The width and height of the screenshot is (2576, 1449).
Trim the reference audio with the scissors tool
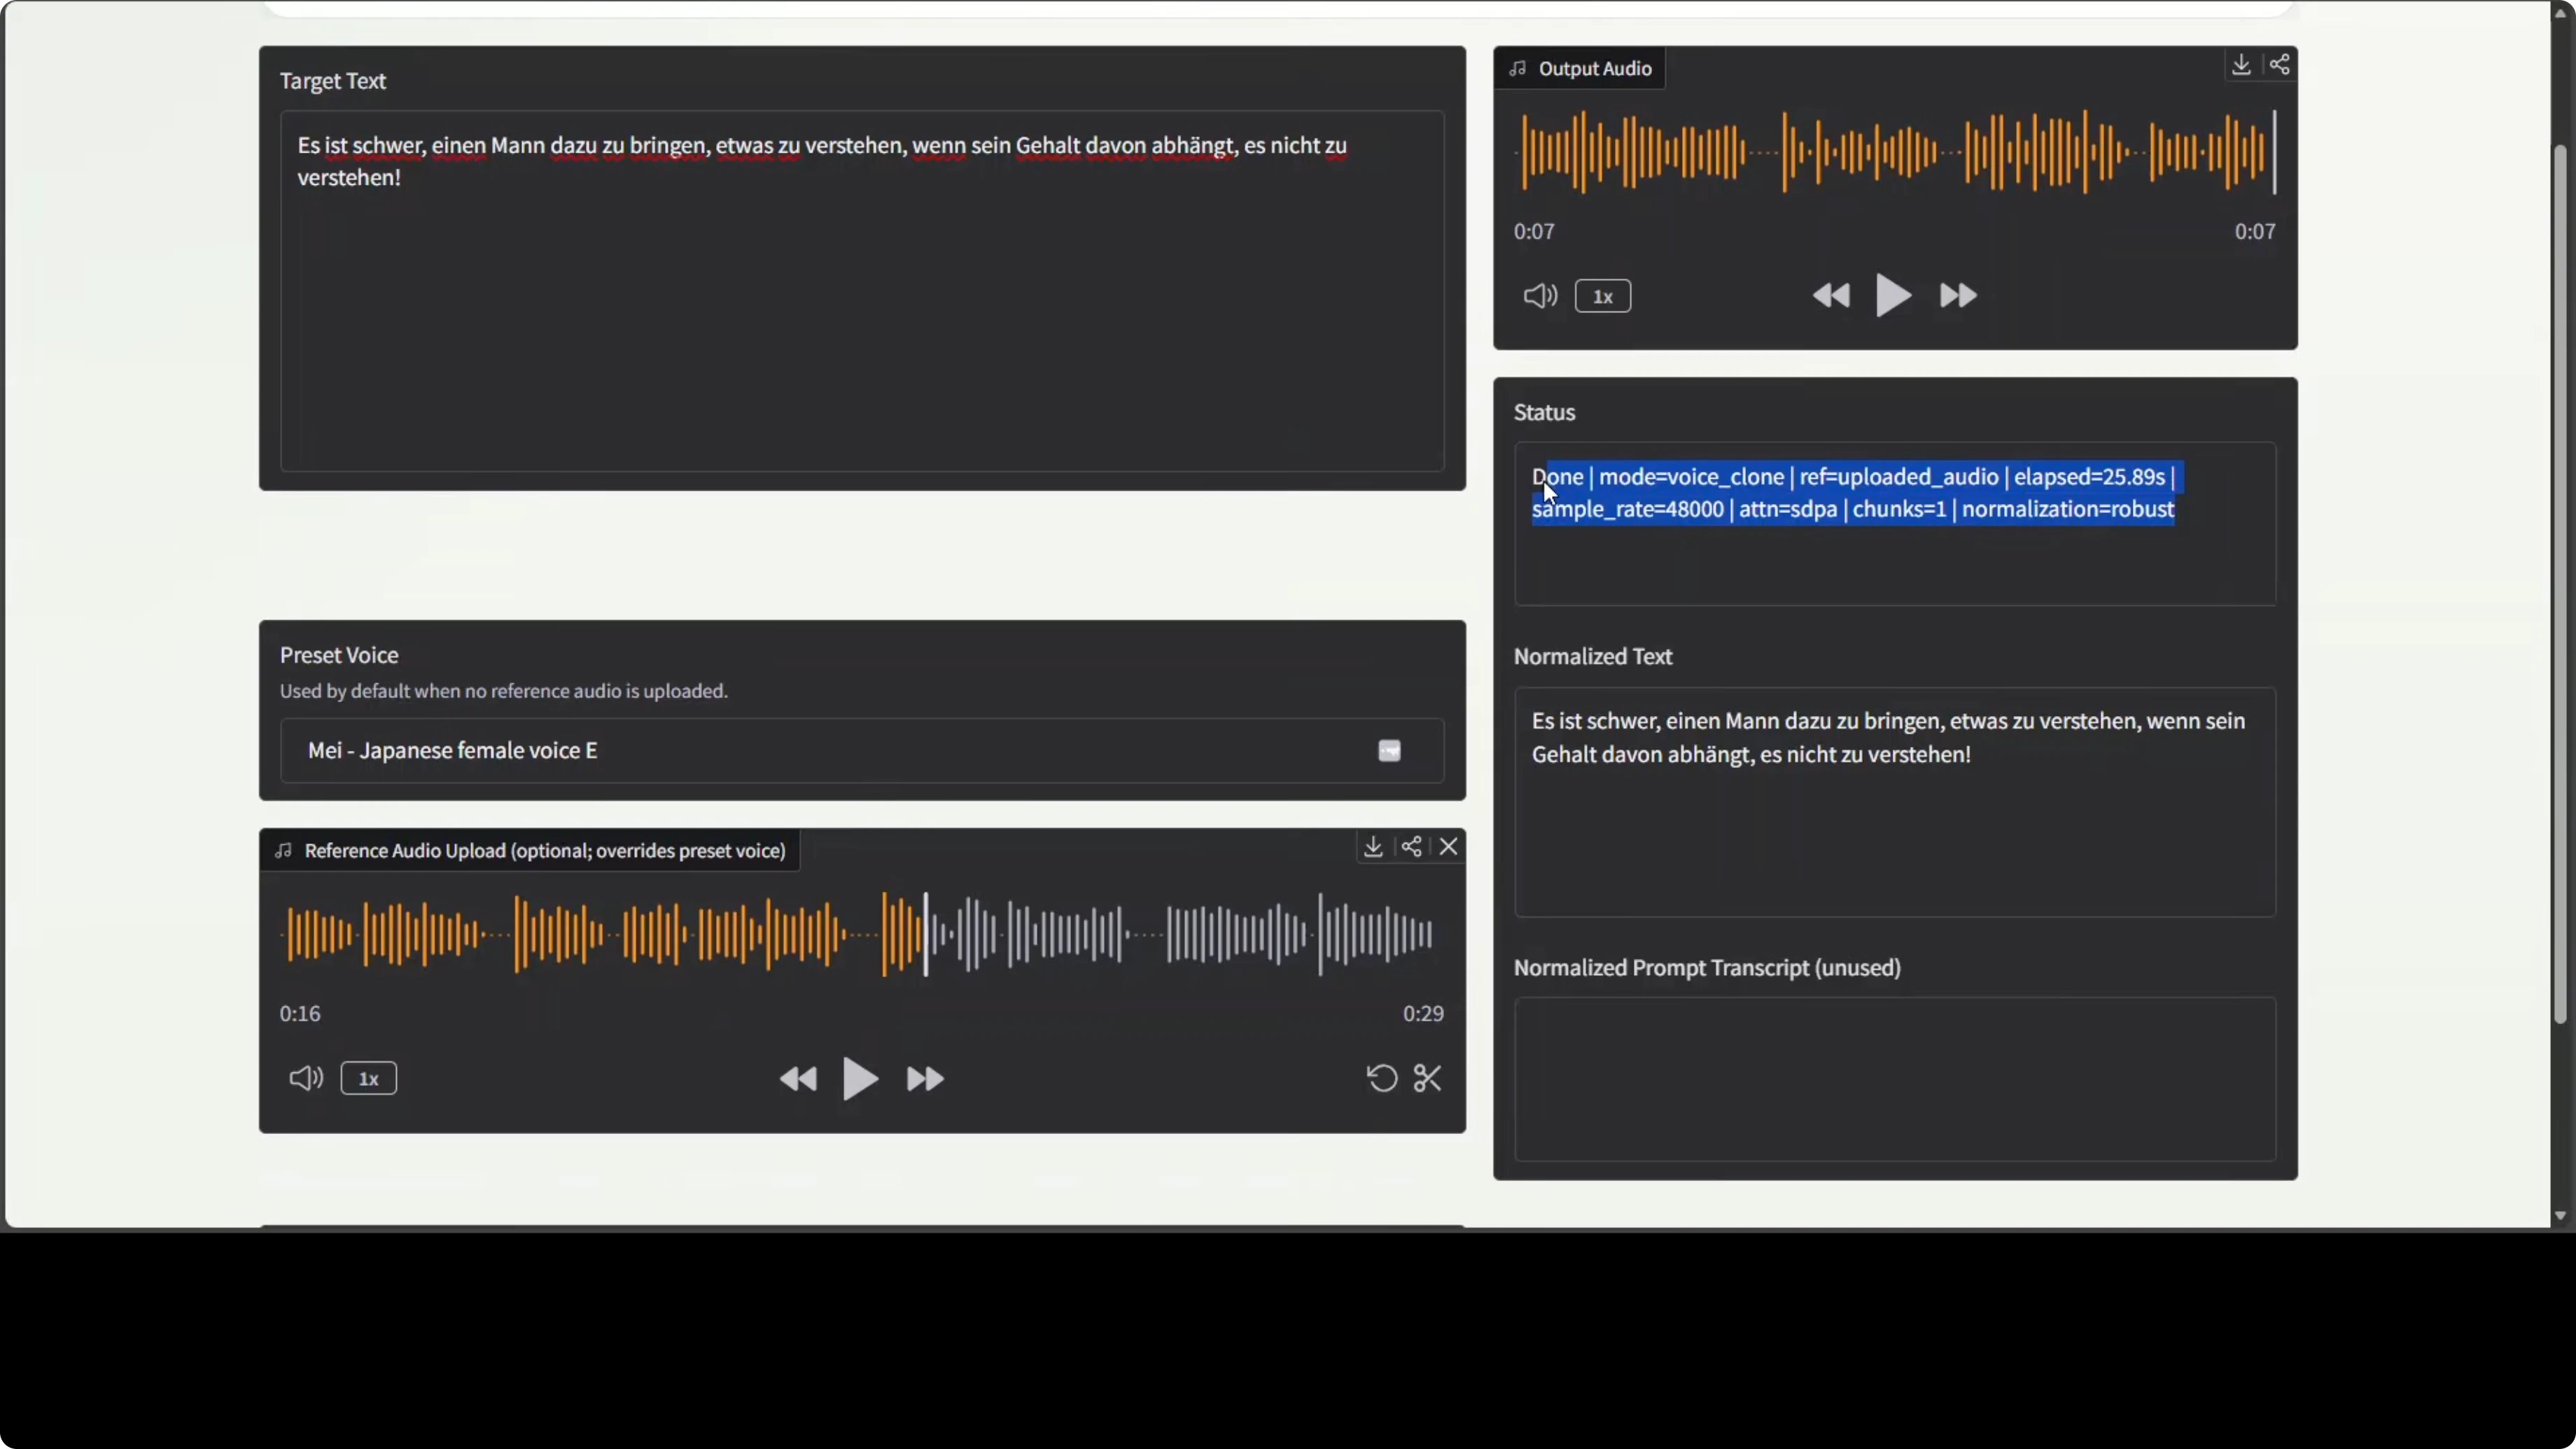click(x=1428, y=1078)
